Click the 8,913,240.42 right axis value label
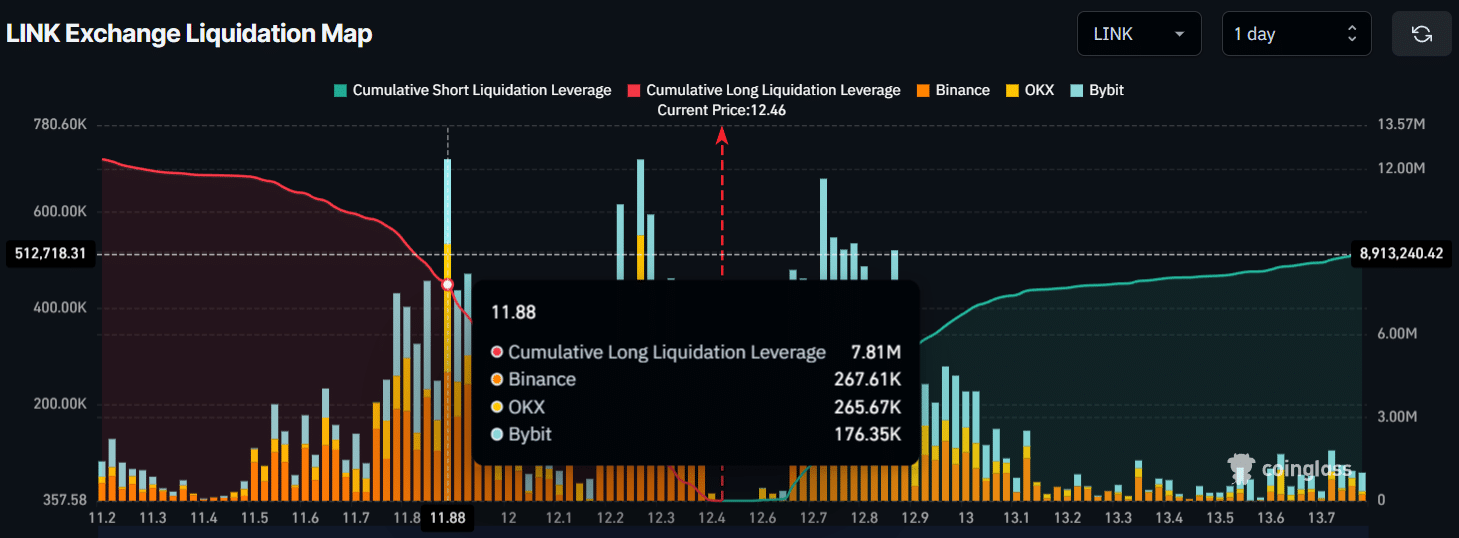This screenshot has width=1459, height=538. (1401, 254)
